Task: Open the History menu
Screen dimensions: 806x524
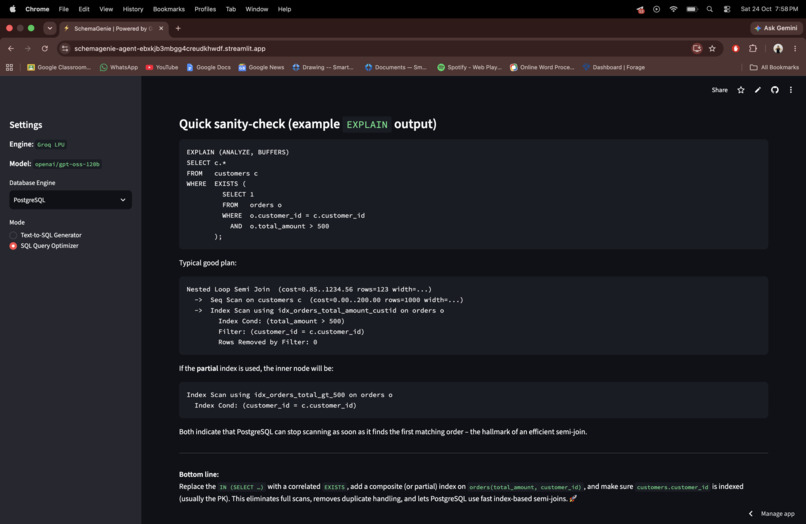Action: tap(133, 9)
